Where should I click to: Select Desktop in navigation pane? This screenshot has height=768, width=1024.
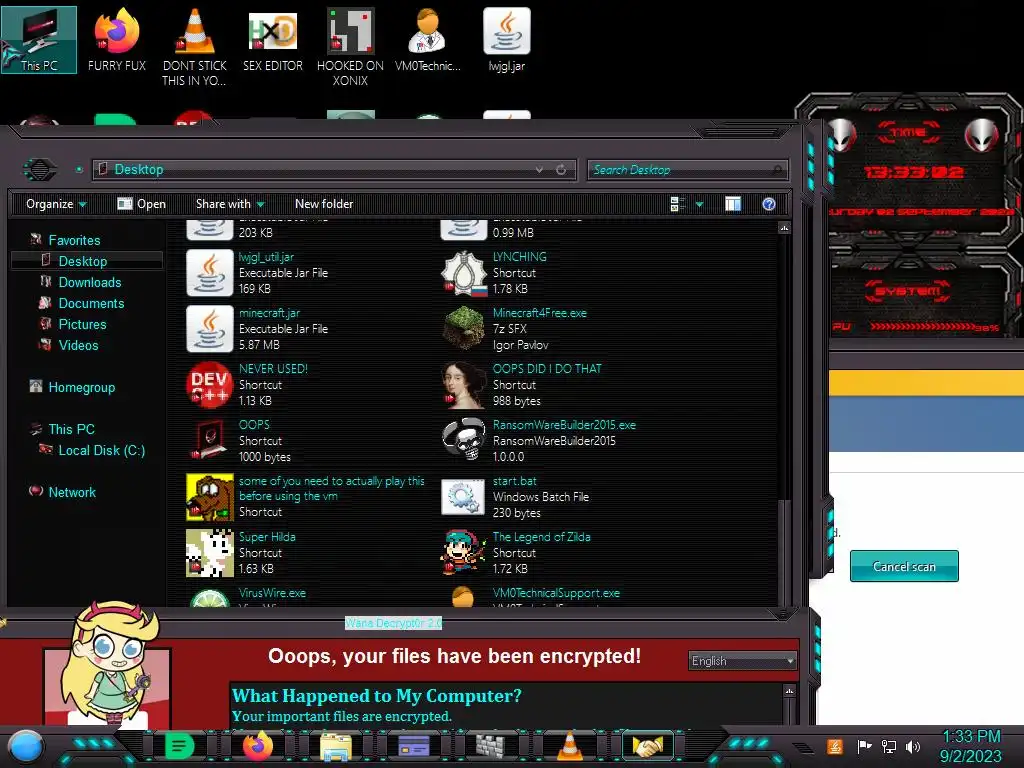click(x=83, y=261)
